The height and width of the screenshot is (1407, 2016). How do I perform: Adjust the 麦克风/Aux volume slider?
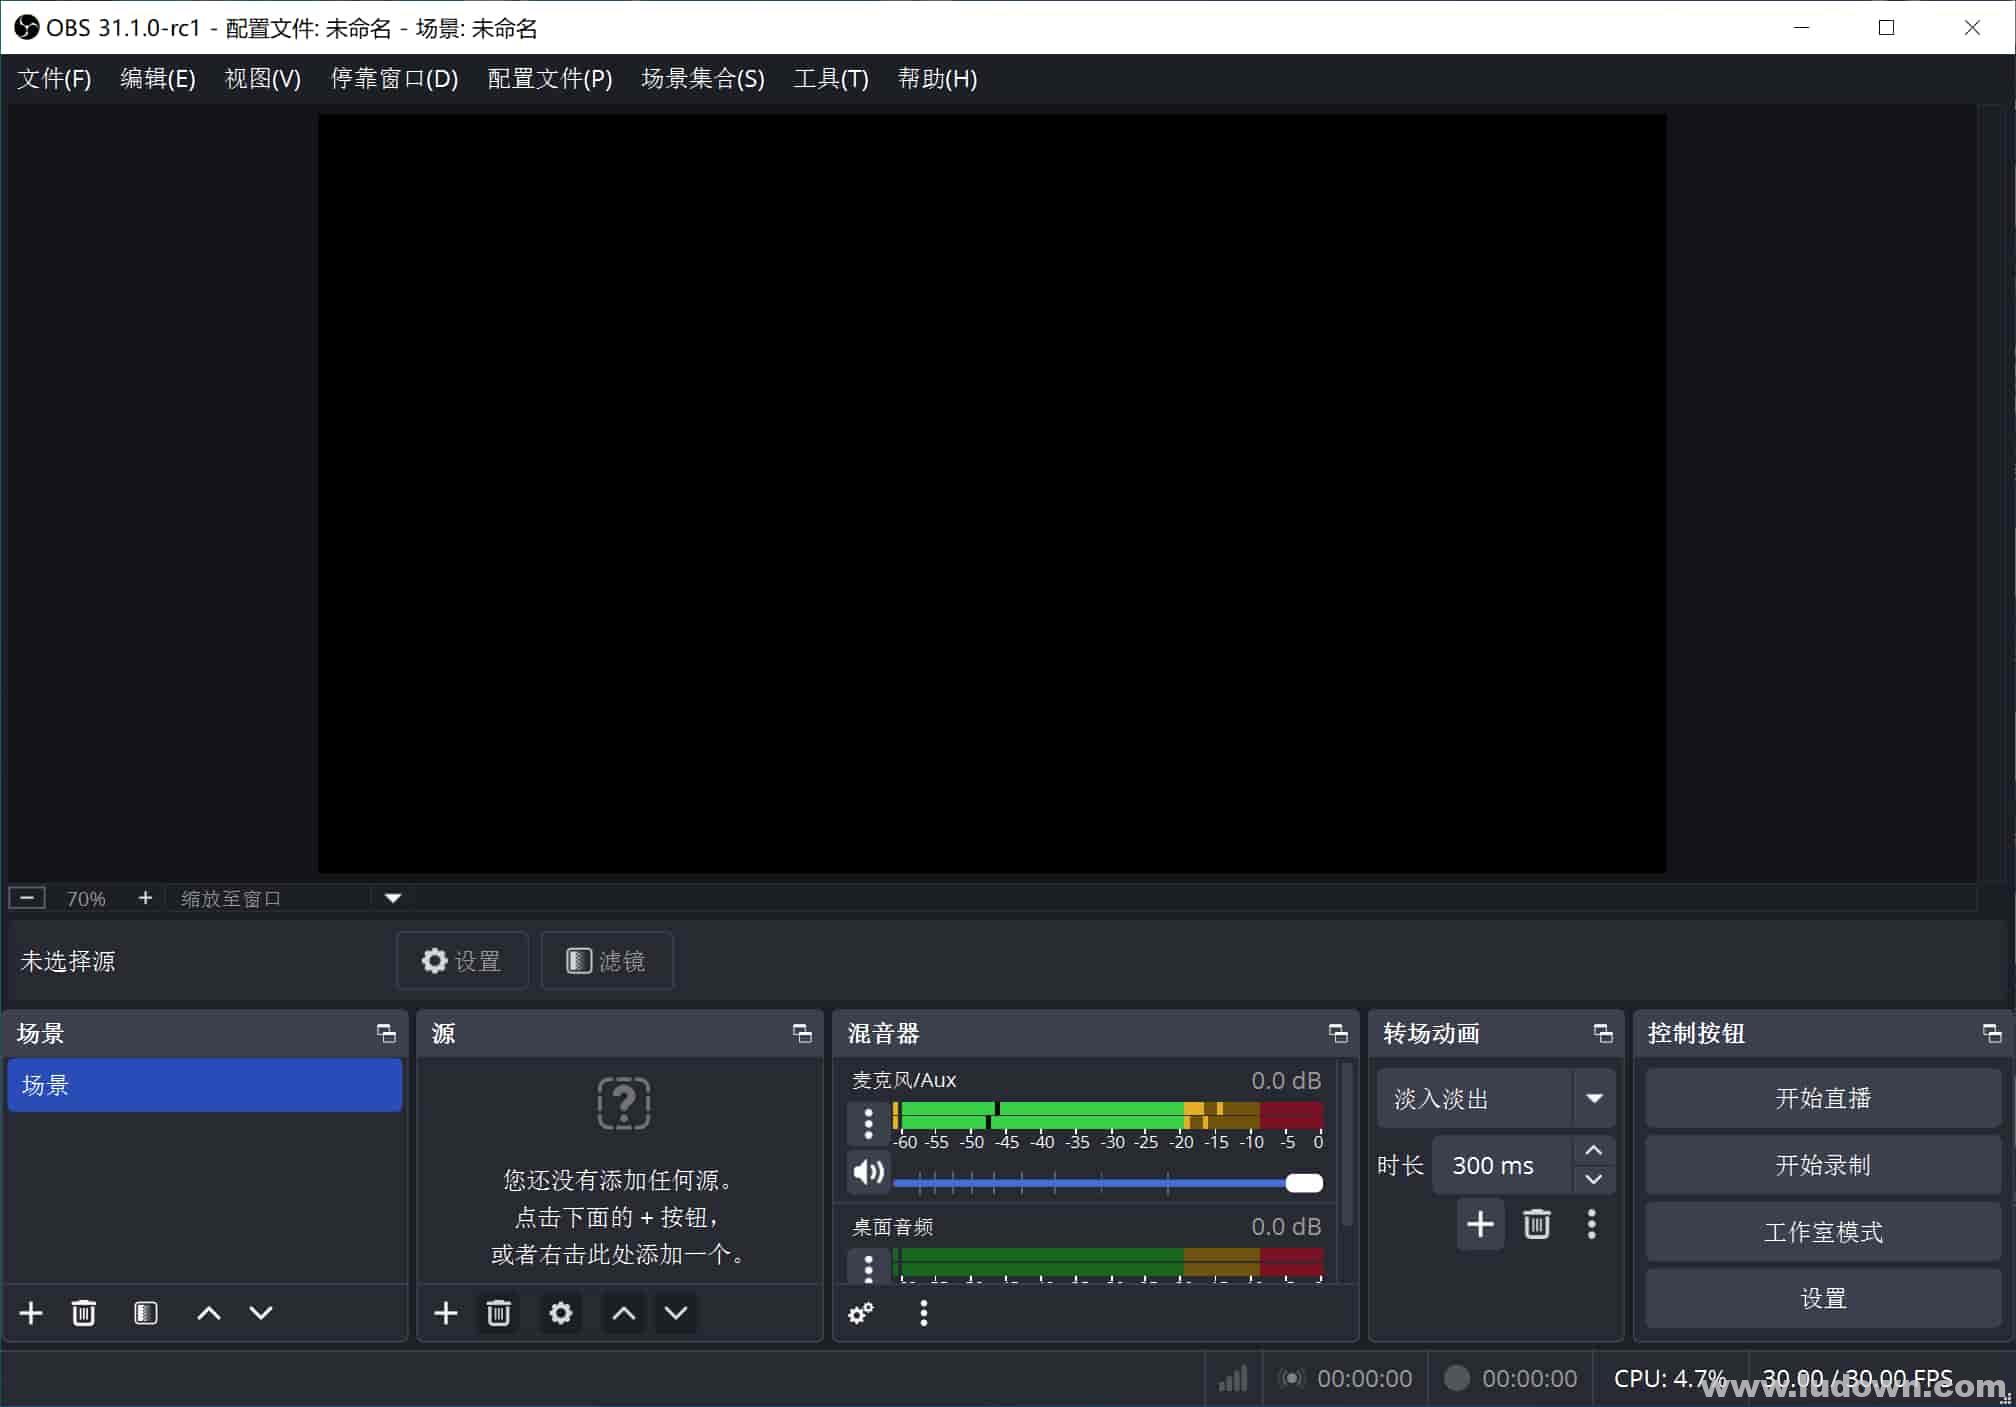(x=1303, y=1182)
